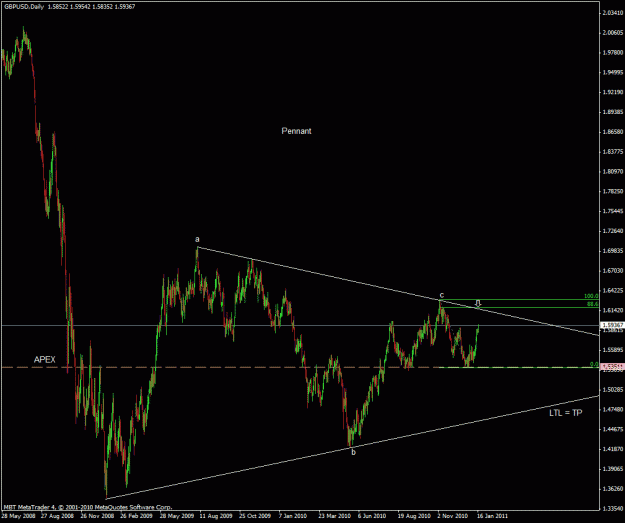Click price axis label 1.94995
This screenshot has width=625, height=523.
tap(612, 73)
